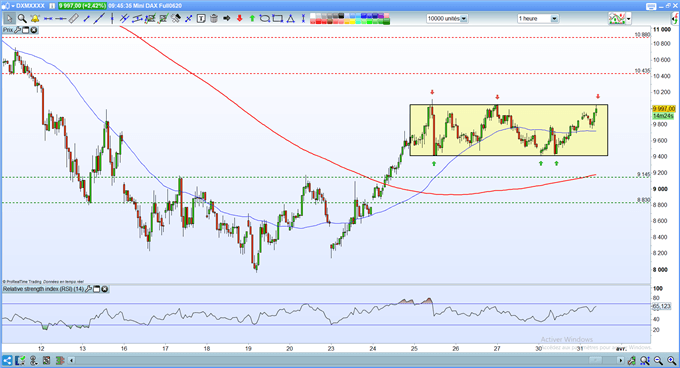Open the DXMXXXX instrument dropdown arrow
Screen dimensions: 680x368
pyautogui.click(x=13, y=6)
